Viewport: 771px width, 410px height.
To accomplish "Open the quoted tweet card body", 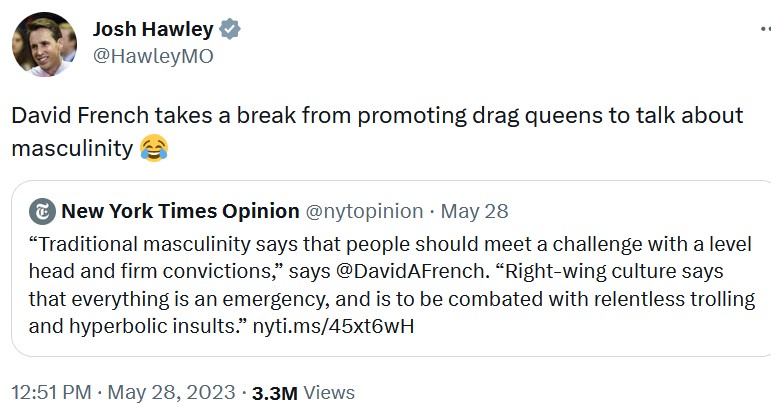I will (391, 268).
